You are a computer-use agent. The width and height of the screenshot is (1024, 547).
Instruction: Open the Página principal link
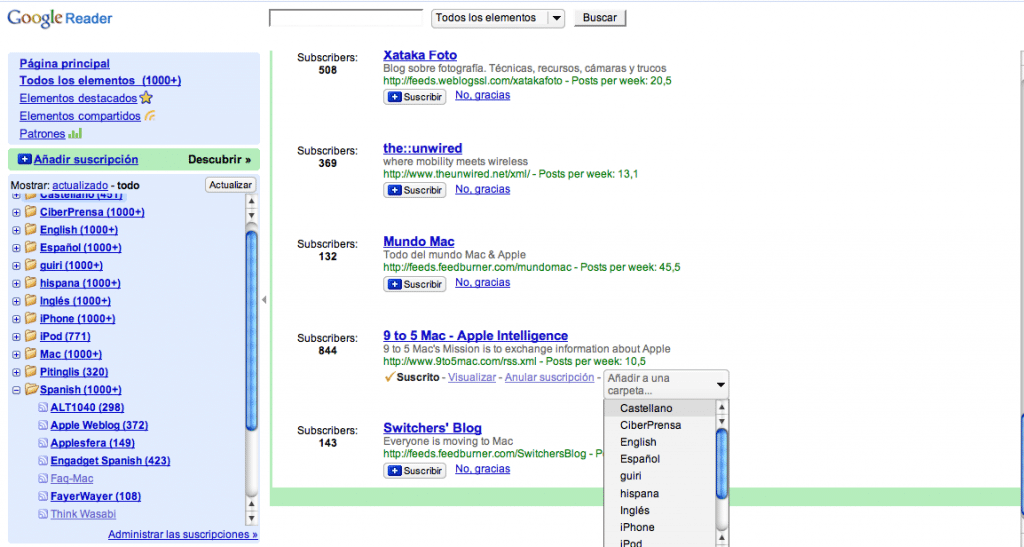coord(65,63)
